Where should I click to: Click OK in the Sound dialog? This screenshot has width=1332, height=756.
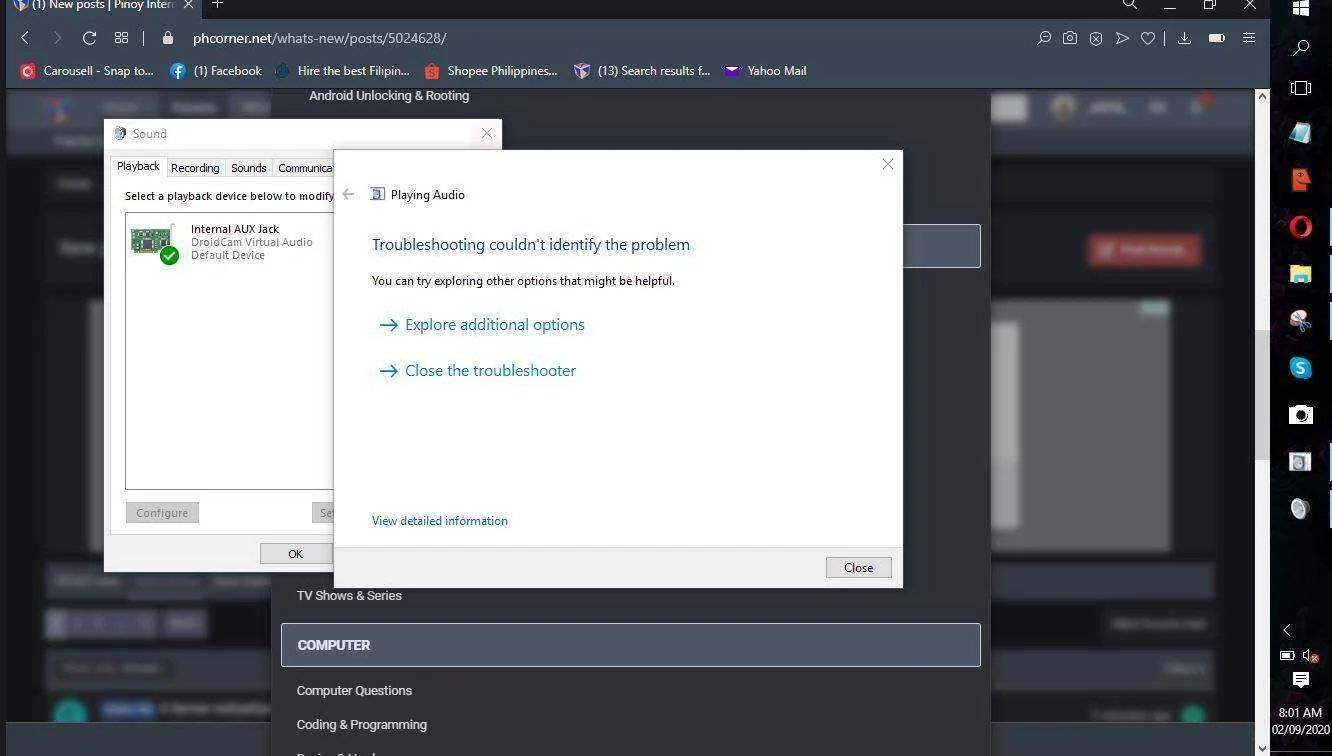296,554
